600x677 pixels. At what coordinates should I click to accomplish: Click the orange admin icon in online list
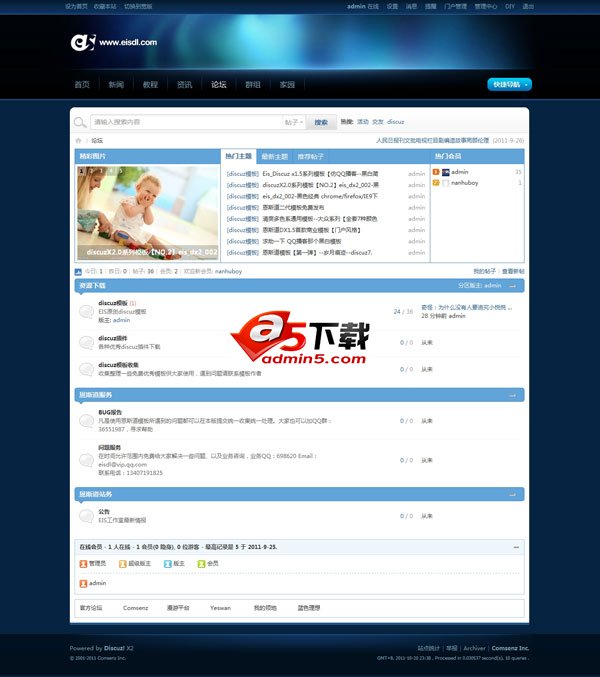[83, 583]
